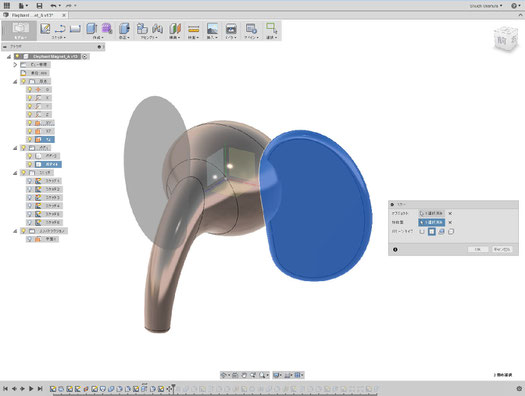This screenshot has width=525, height=396.
Task: Open the Modify menu dropdown label
Action: tap(124, 37)
